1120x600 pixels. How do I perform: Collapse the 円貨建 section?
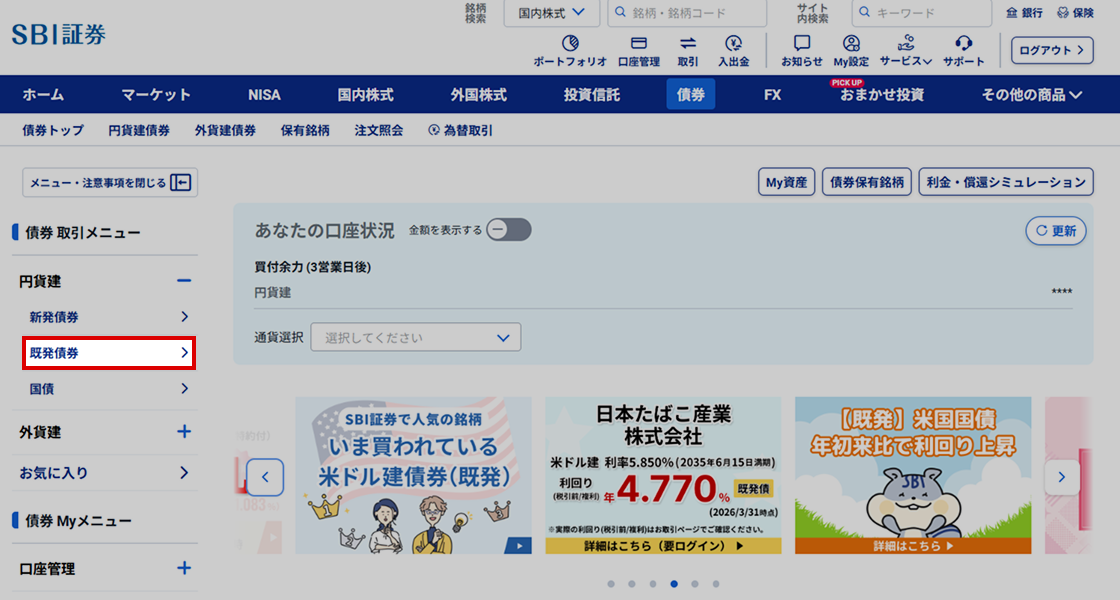click(184, 281)
